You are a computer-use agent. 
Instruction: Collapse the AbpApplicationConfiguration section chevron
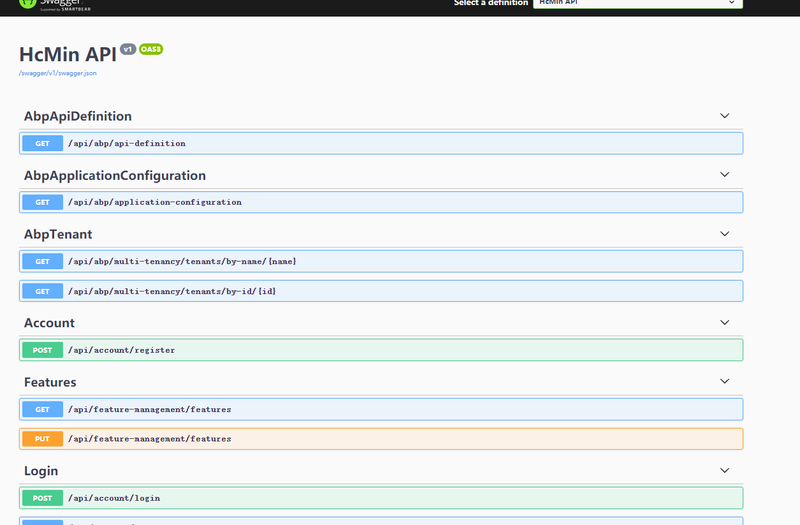tap(724, 174)
